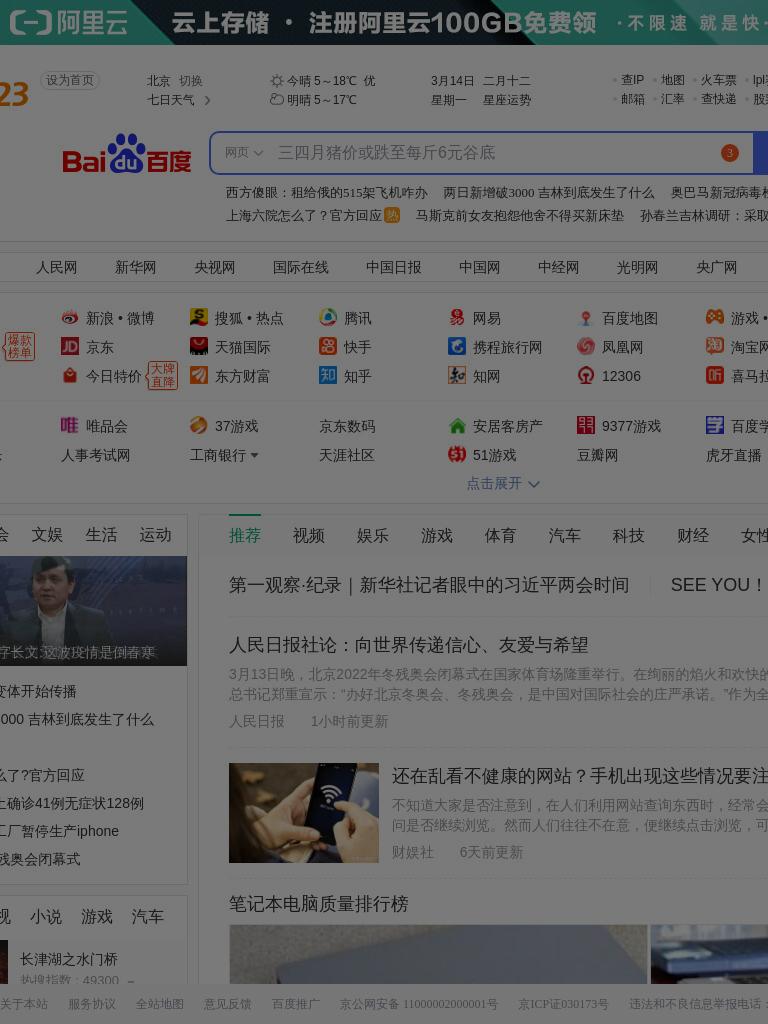Select the 文娱 tab in left panel
This screenshot has height=1024, width=768.
(x=47, y=535)
